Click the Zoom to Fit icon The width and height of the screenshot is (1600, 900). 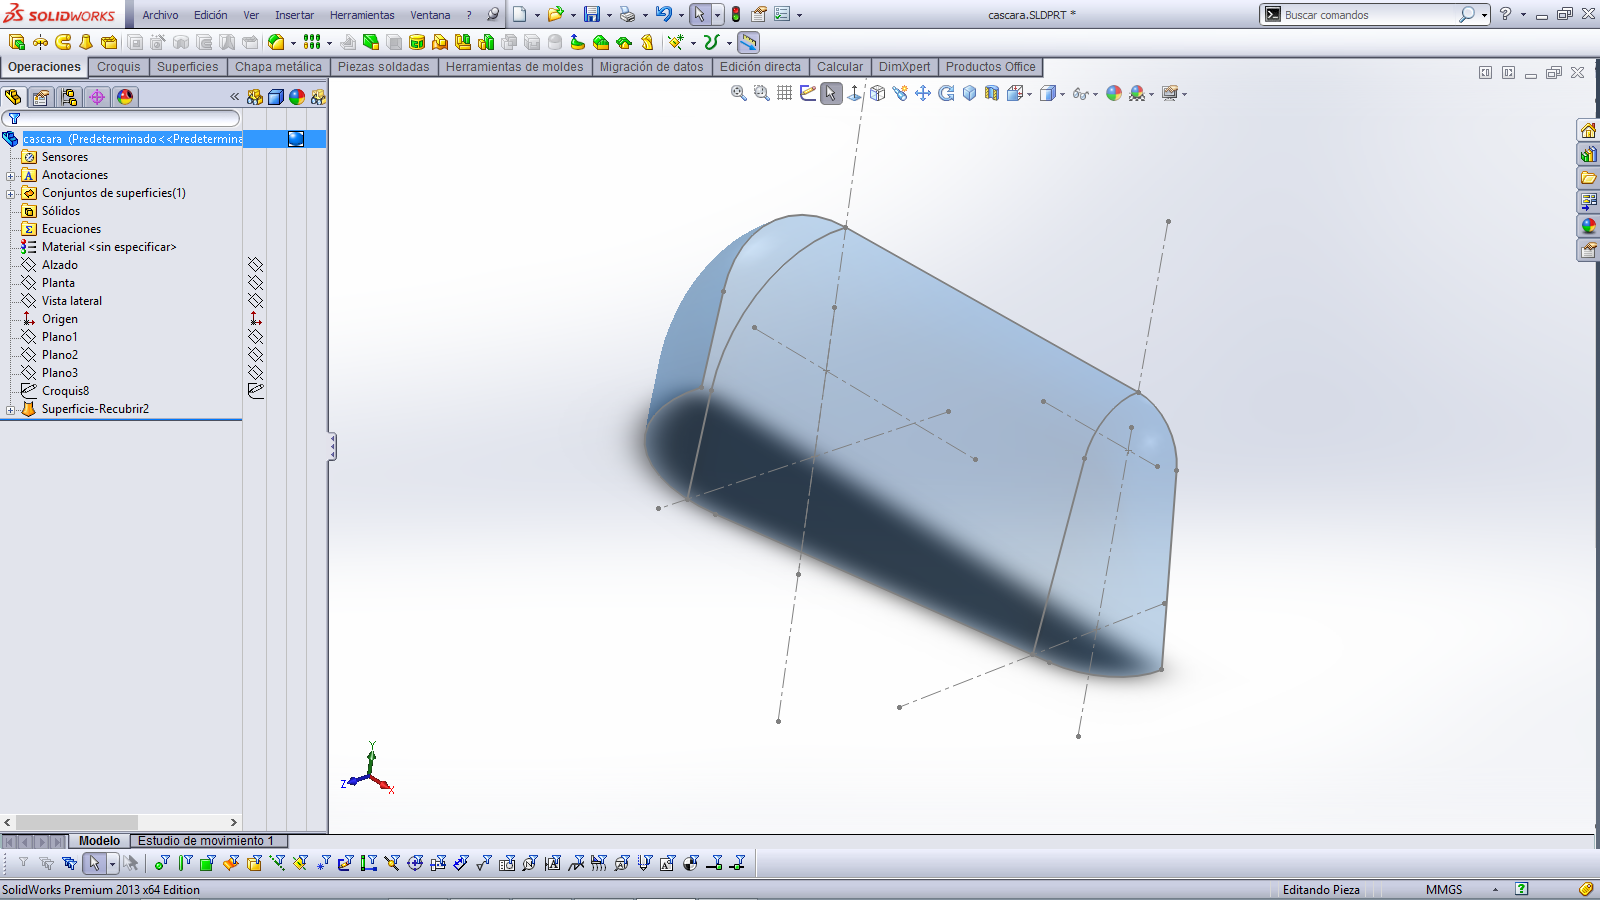pyautogui.click(x=739, y=93)
